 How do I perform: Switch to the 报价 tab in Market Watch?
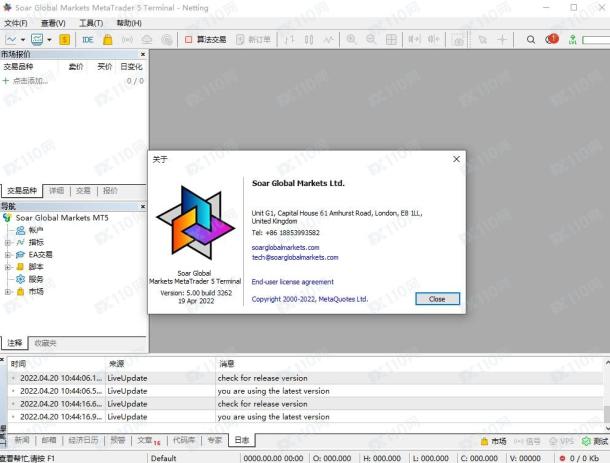[x=110, y=191]
